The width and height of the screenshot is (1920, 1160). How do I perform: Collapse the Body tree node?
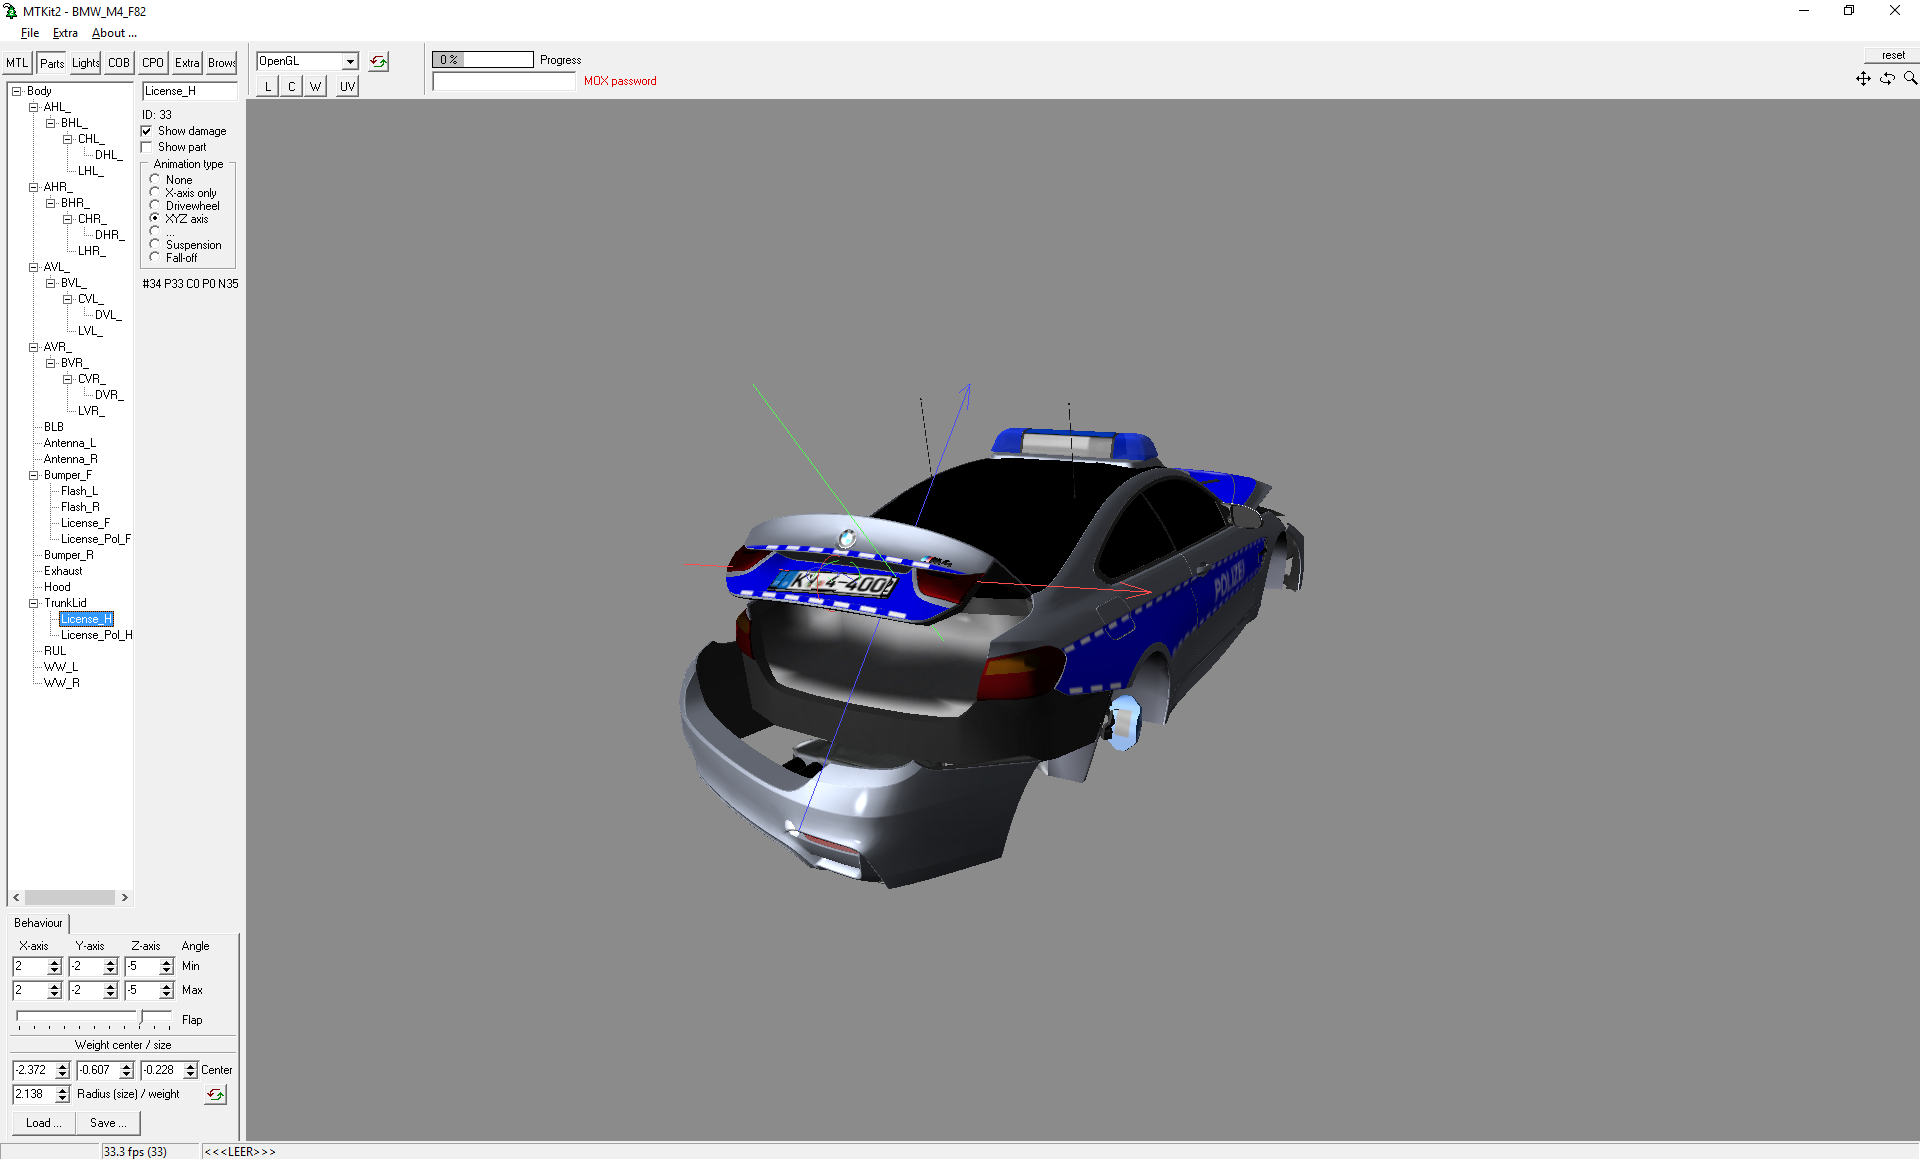16,91
